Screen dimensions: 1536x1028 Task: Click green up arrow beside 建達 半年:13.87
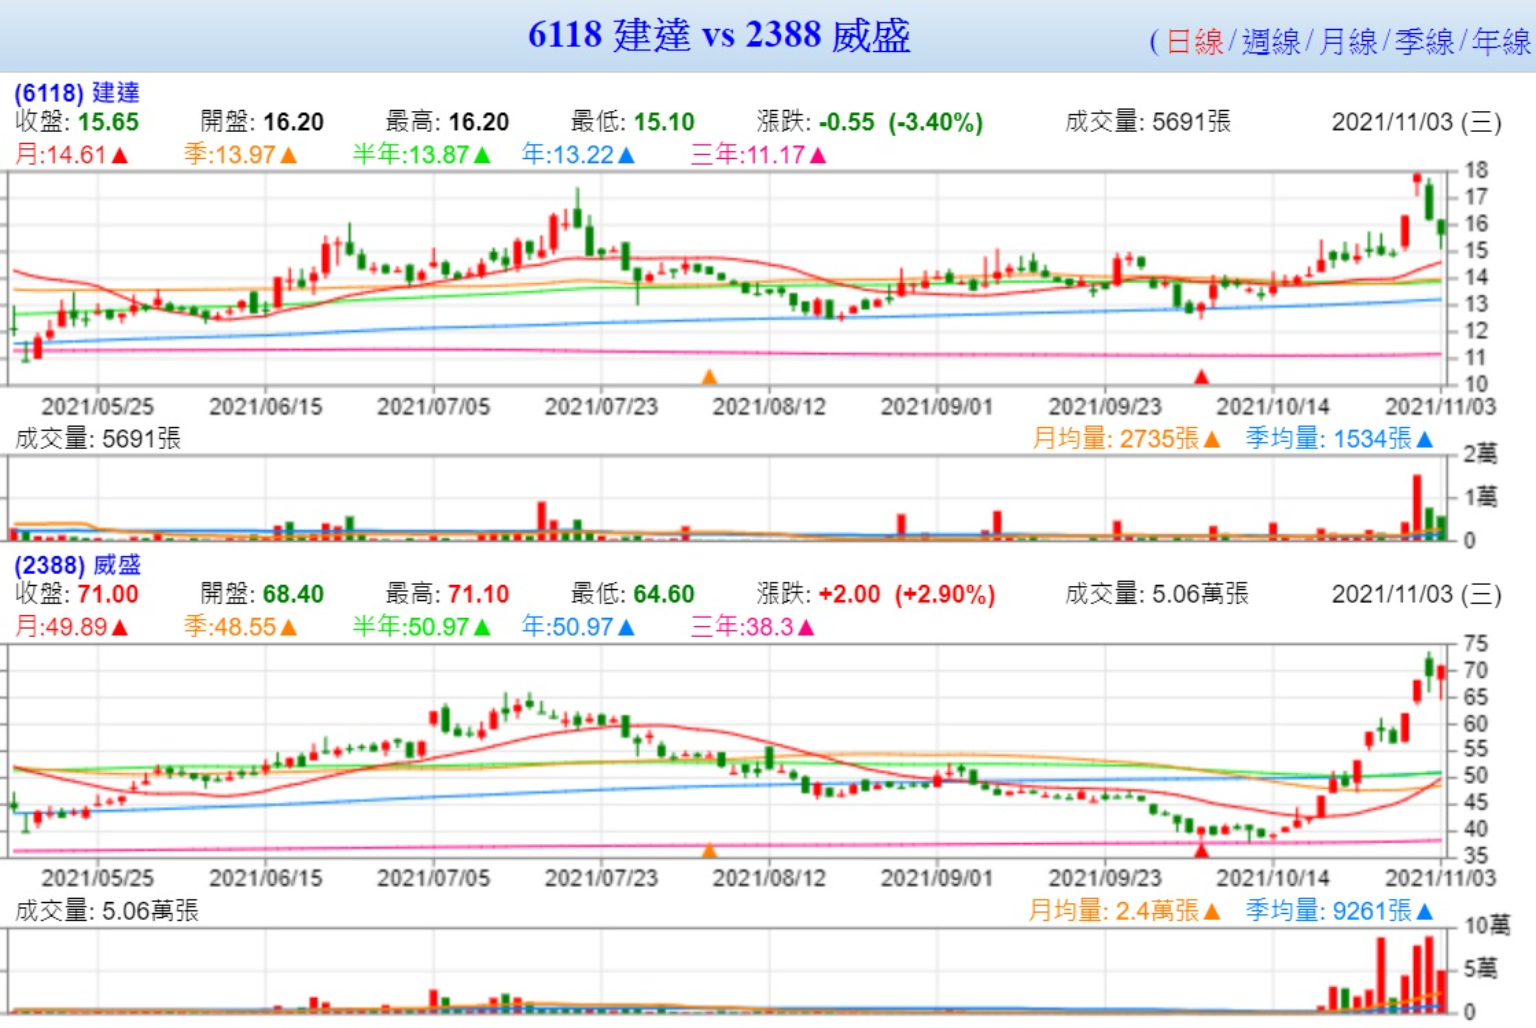(482, 155)
